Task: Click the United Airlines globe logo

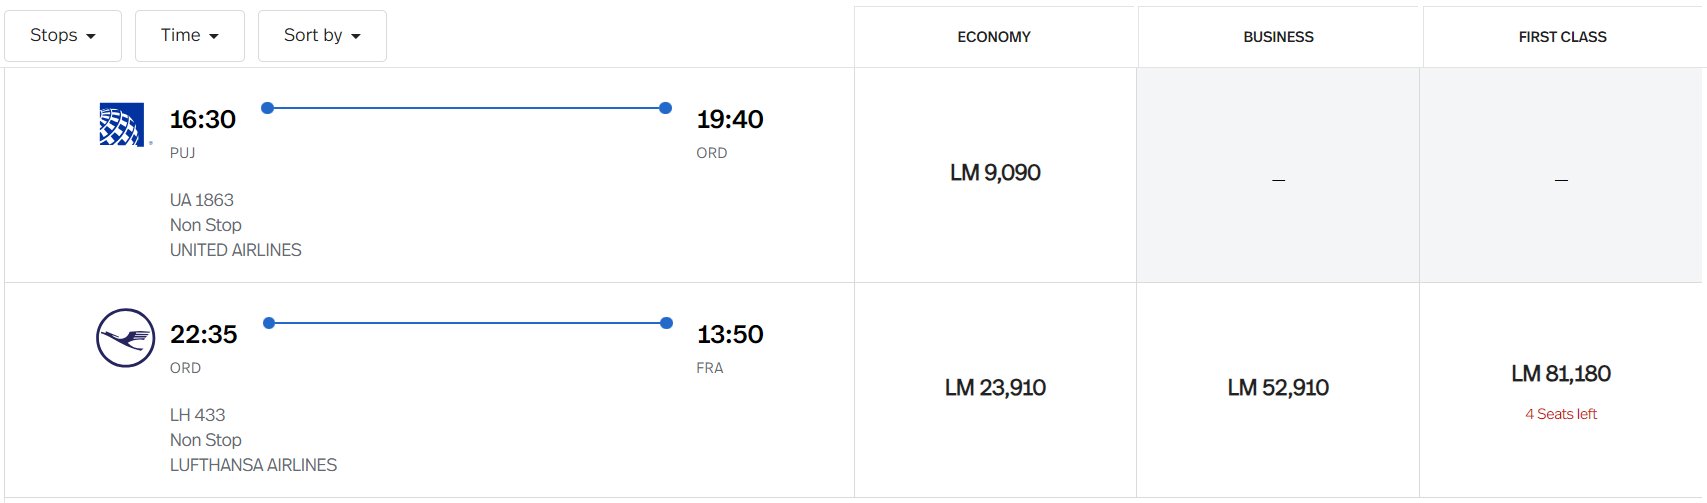Action: click(x=123, y=124)
